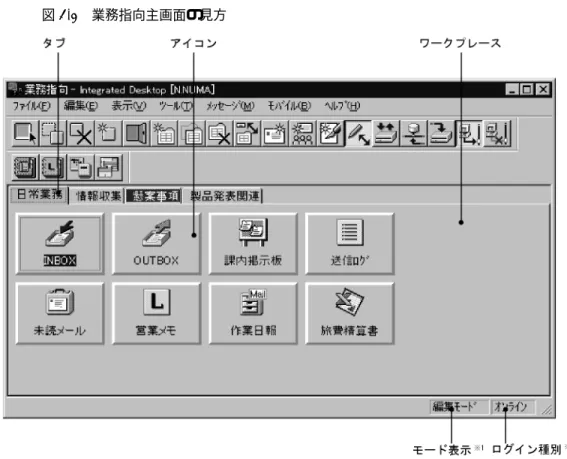Image resolution: width=567 pixels, height=459 pixels.
Task: Open the ツール(T) menu
Action: [x=176, y=106]
